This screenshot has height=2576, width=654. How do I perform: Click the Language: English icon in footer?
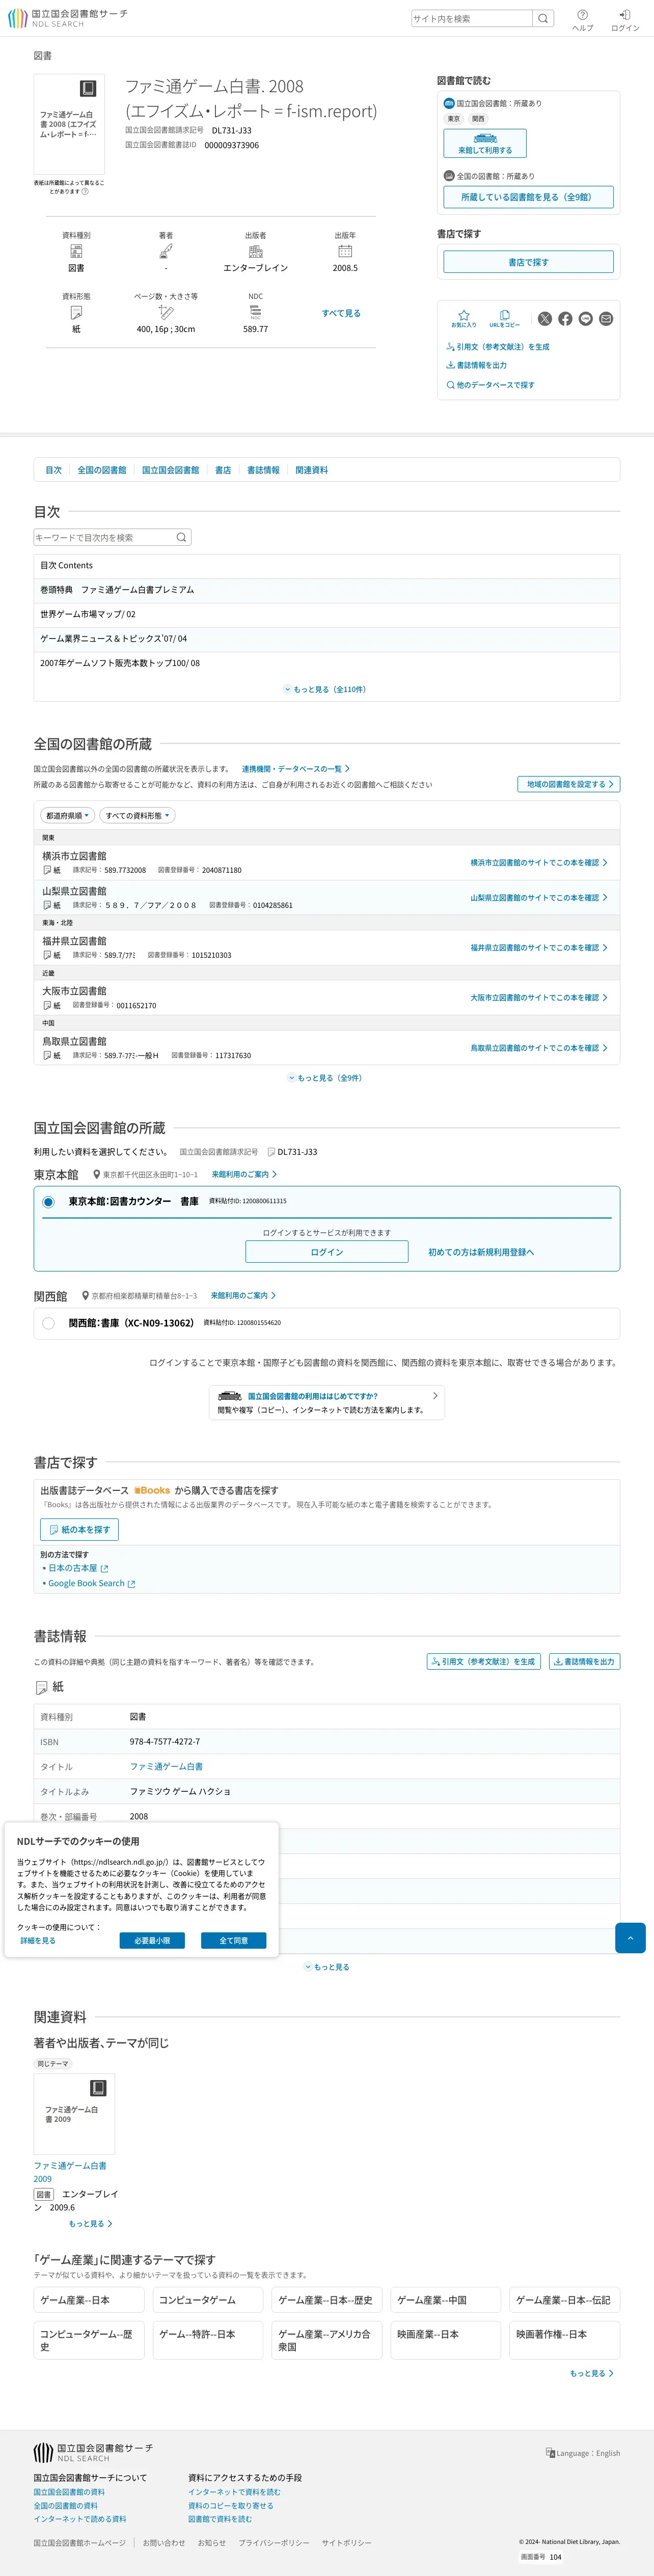point(582,2453)
